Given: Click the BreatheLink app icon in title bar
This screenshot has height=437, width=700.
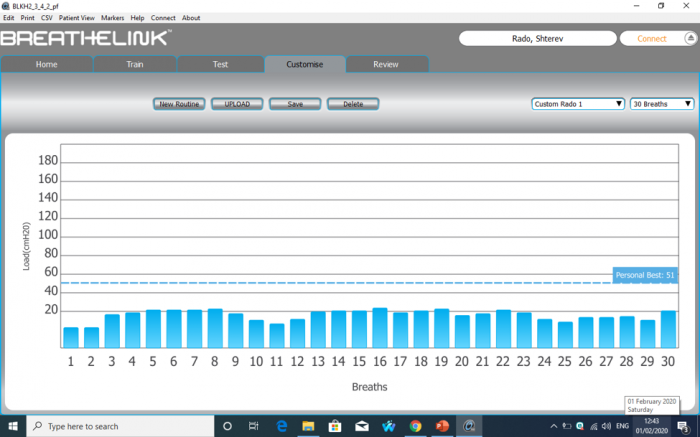Looking at the screenshot, I should 5,6.
